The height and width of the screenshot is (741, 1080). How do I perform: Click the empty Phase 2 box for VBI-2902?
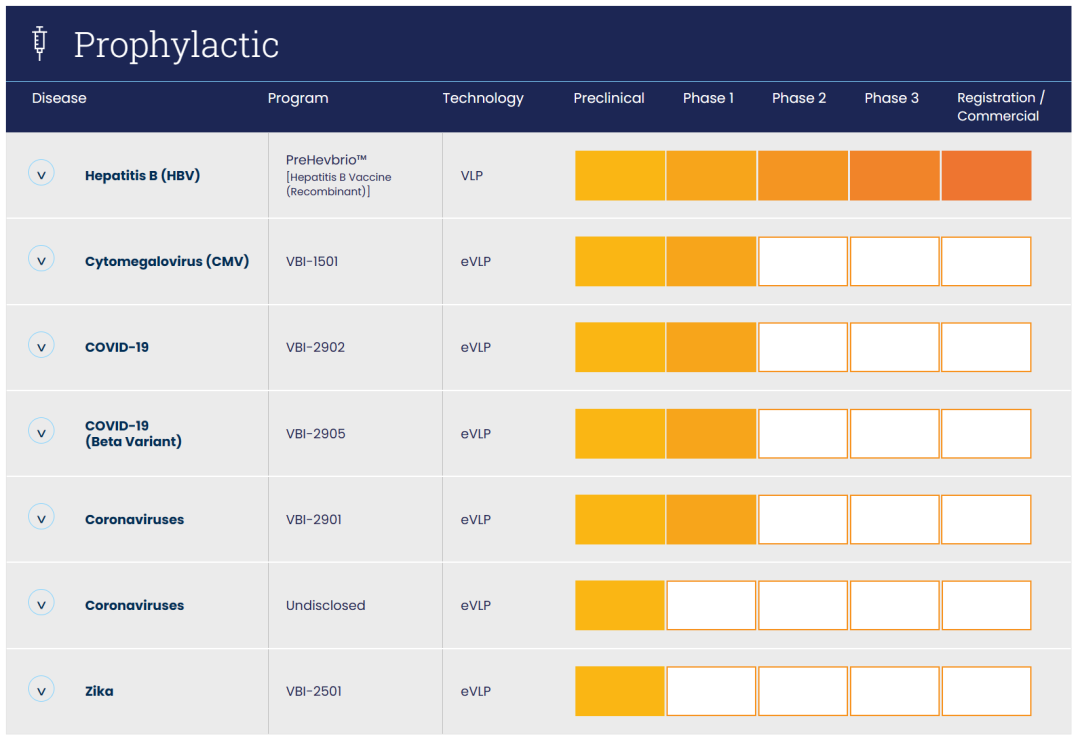[x=802, y=348]
